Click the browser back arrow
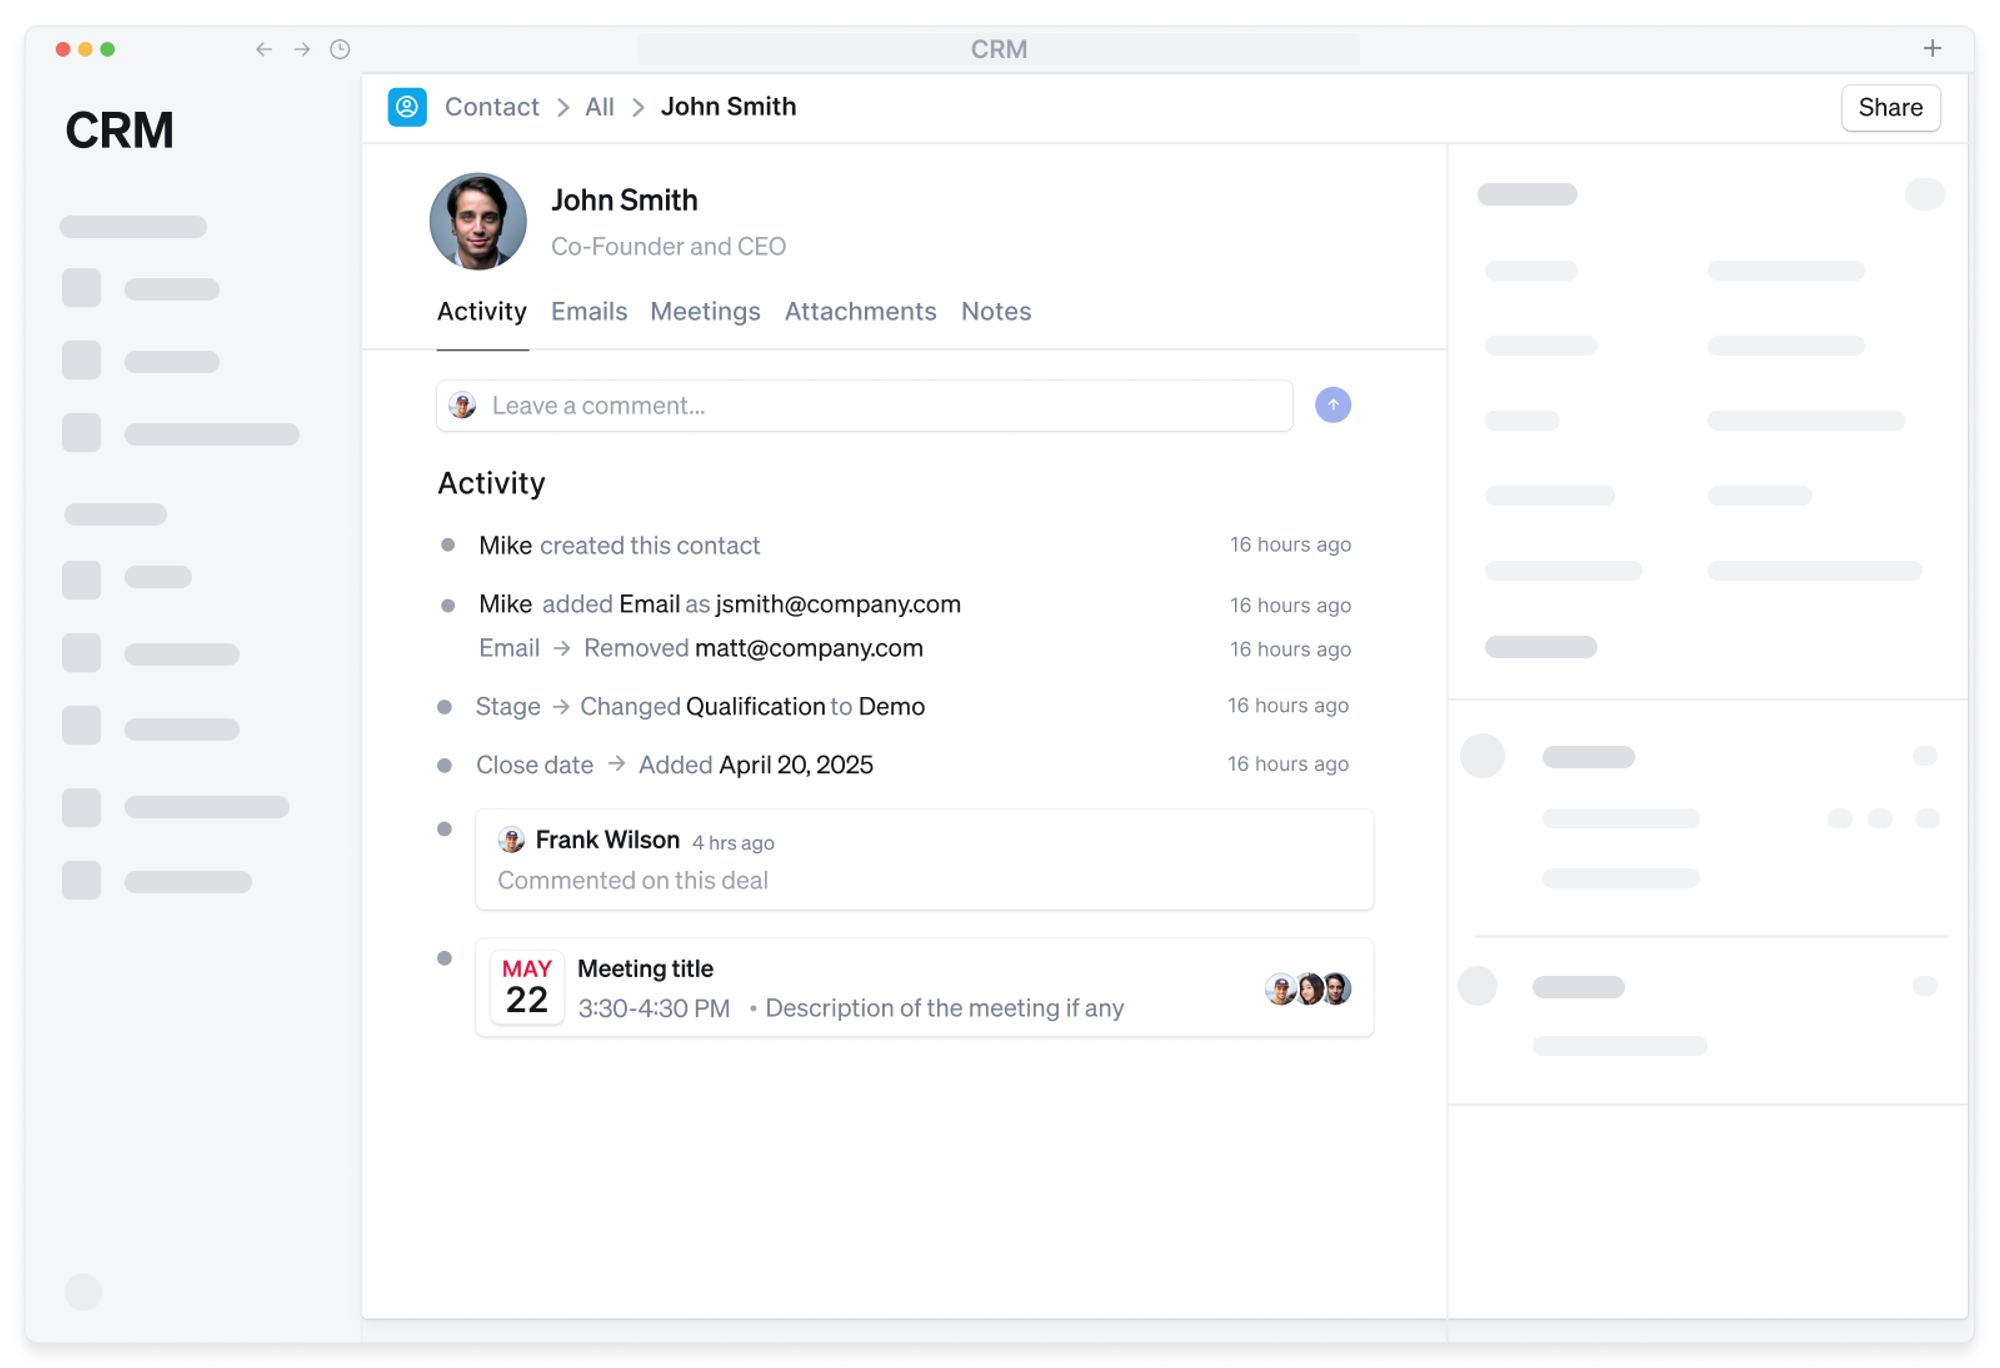 pyautogui.click(x=263, y=49)
